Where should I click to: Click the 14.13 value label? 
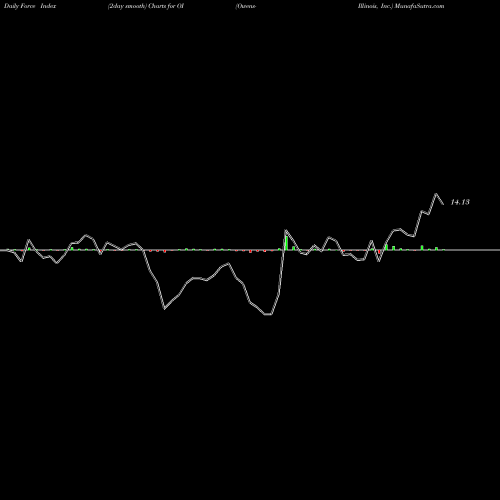[x=460, y=202]
